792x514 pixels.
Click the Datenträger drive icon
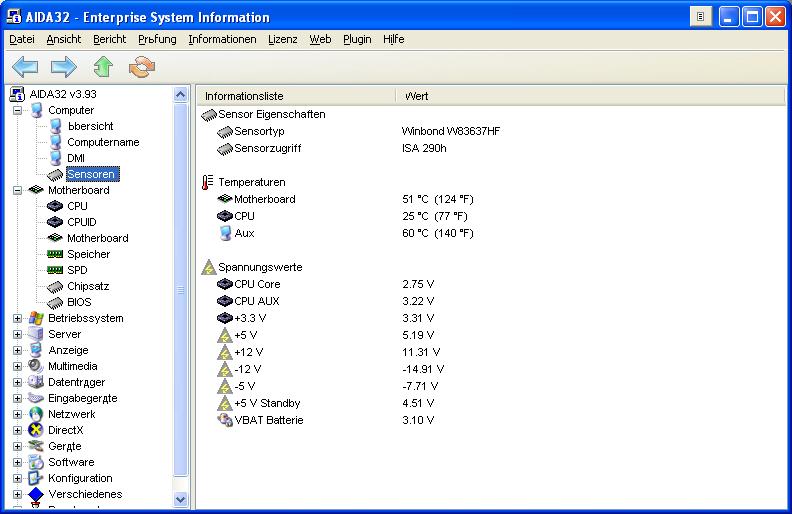click(36, 382)
